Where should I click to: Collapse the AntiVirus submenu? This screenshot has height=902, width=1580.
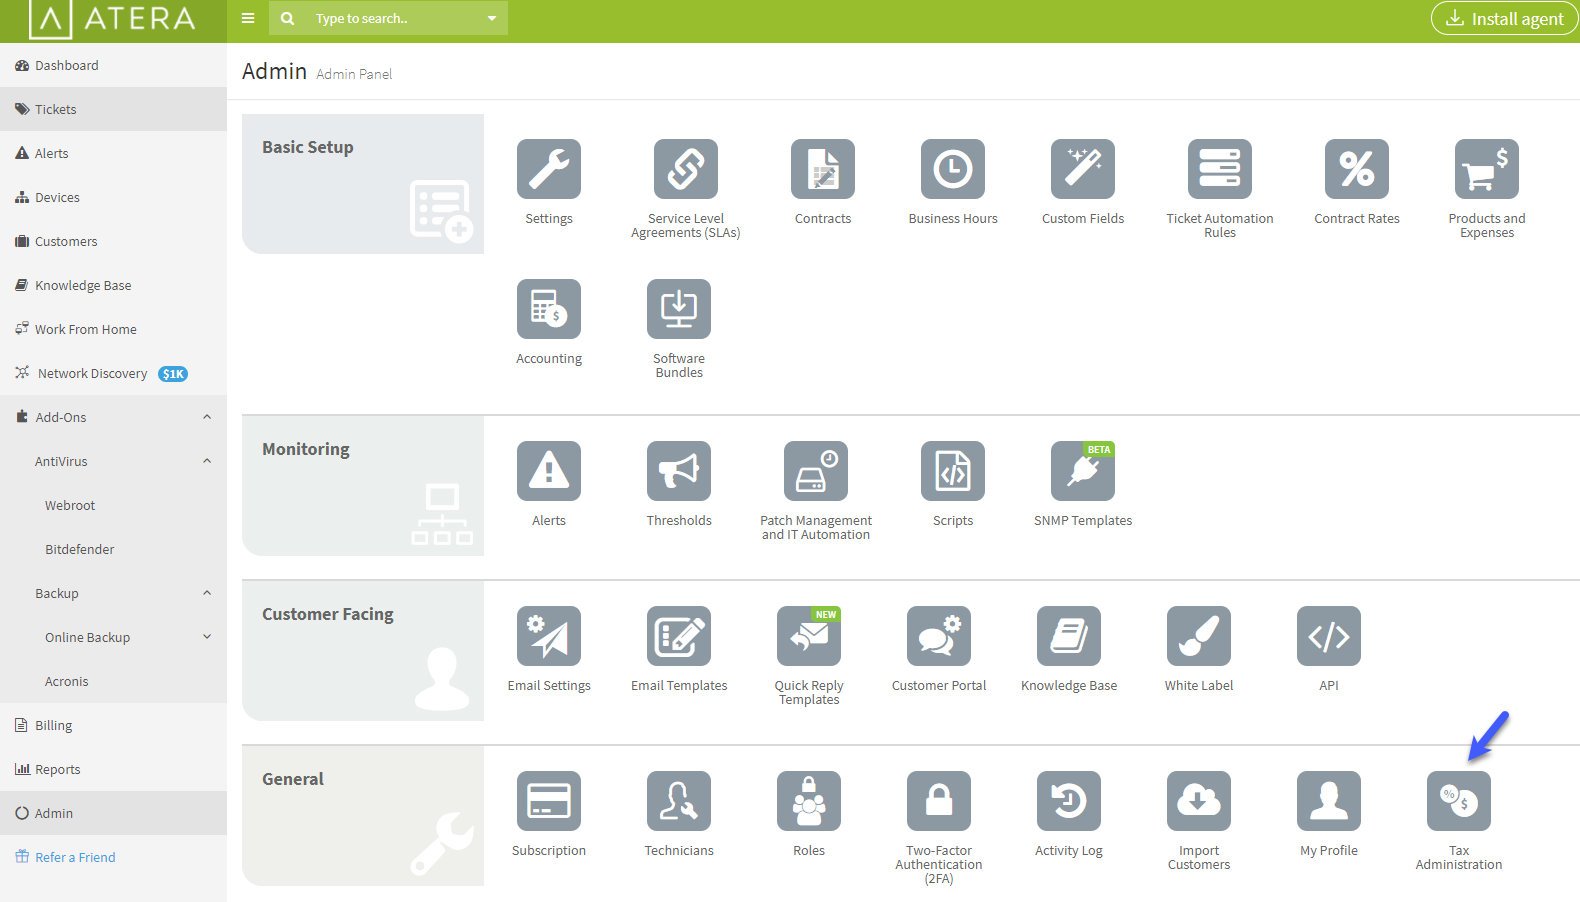pyautogui.click(x=207, y=461)
